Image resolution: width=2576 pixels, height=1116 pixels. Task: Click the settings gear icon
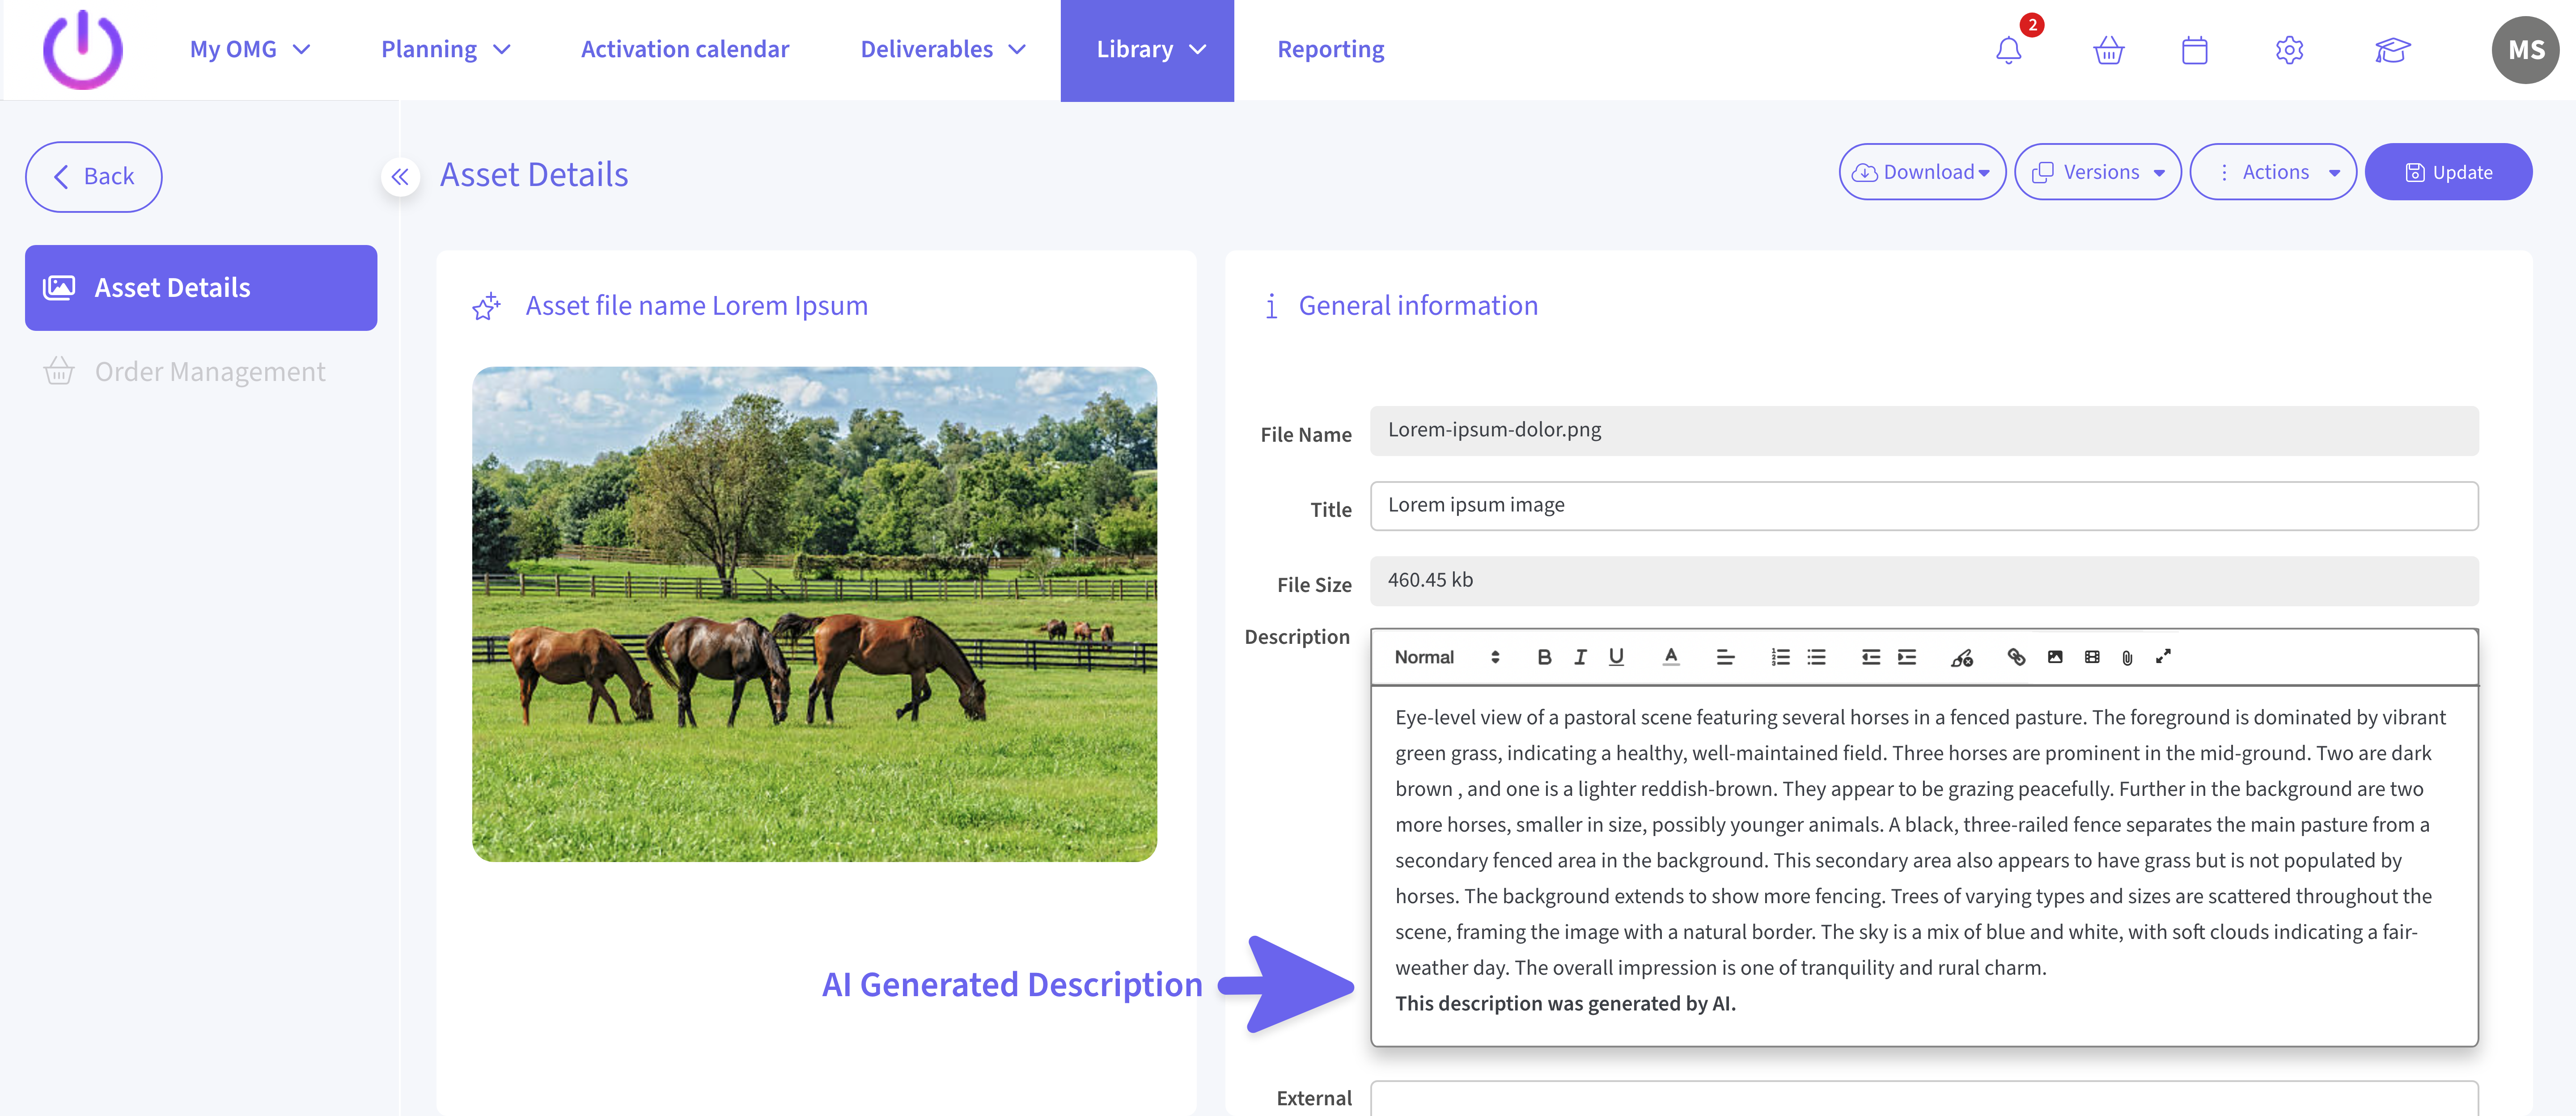(x=2289, y=50)
